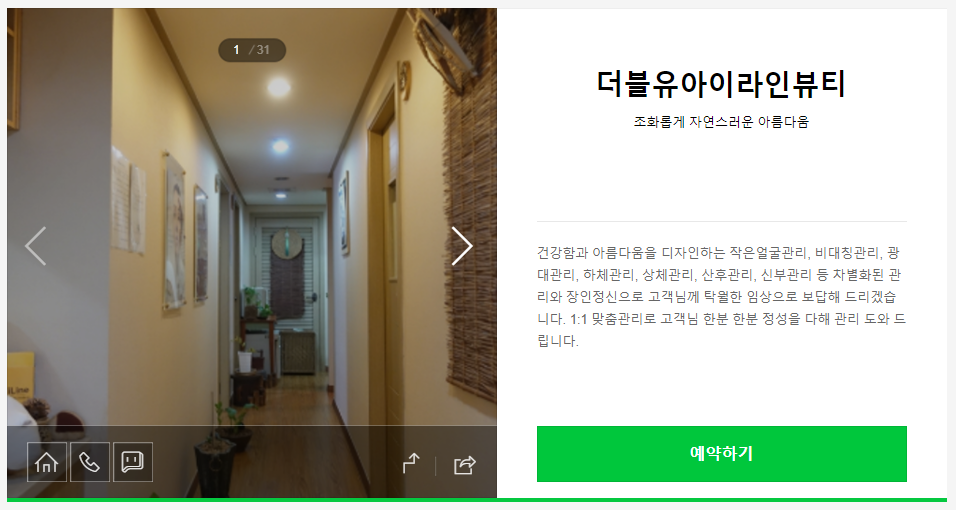Click the framed portrait on the left wall
Screen dimensions: 956x510
click(x=175, y=232)
